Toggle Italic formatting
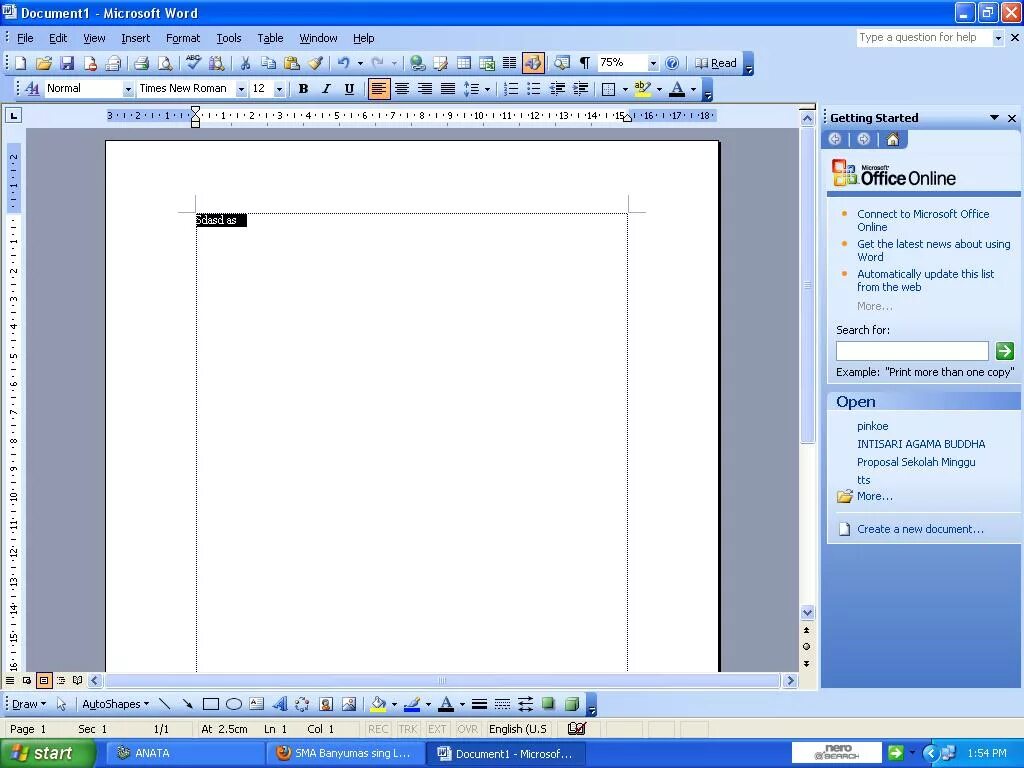The image size is (1024, 768). click(x=326, y=89)
